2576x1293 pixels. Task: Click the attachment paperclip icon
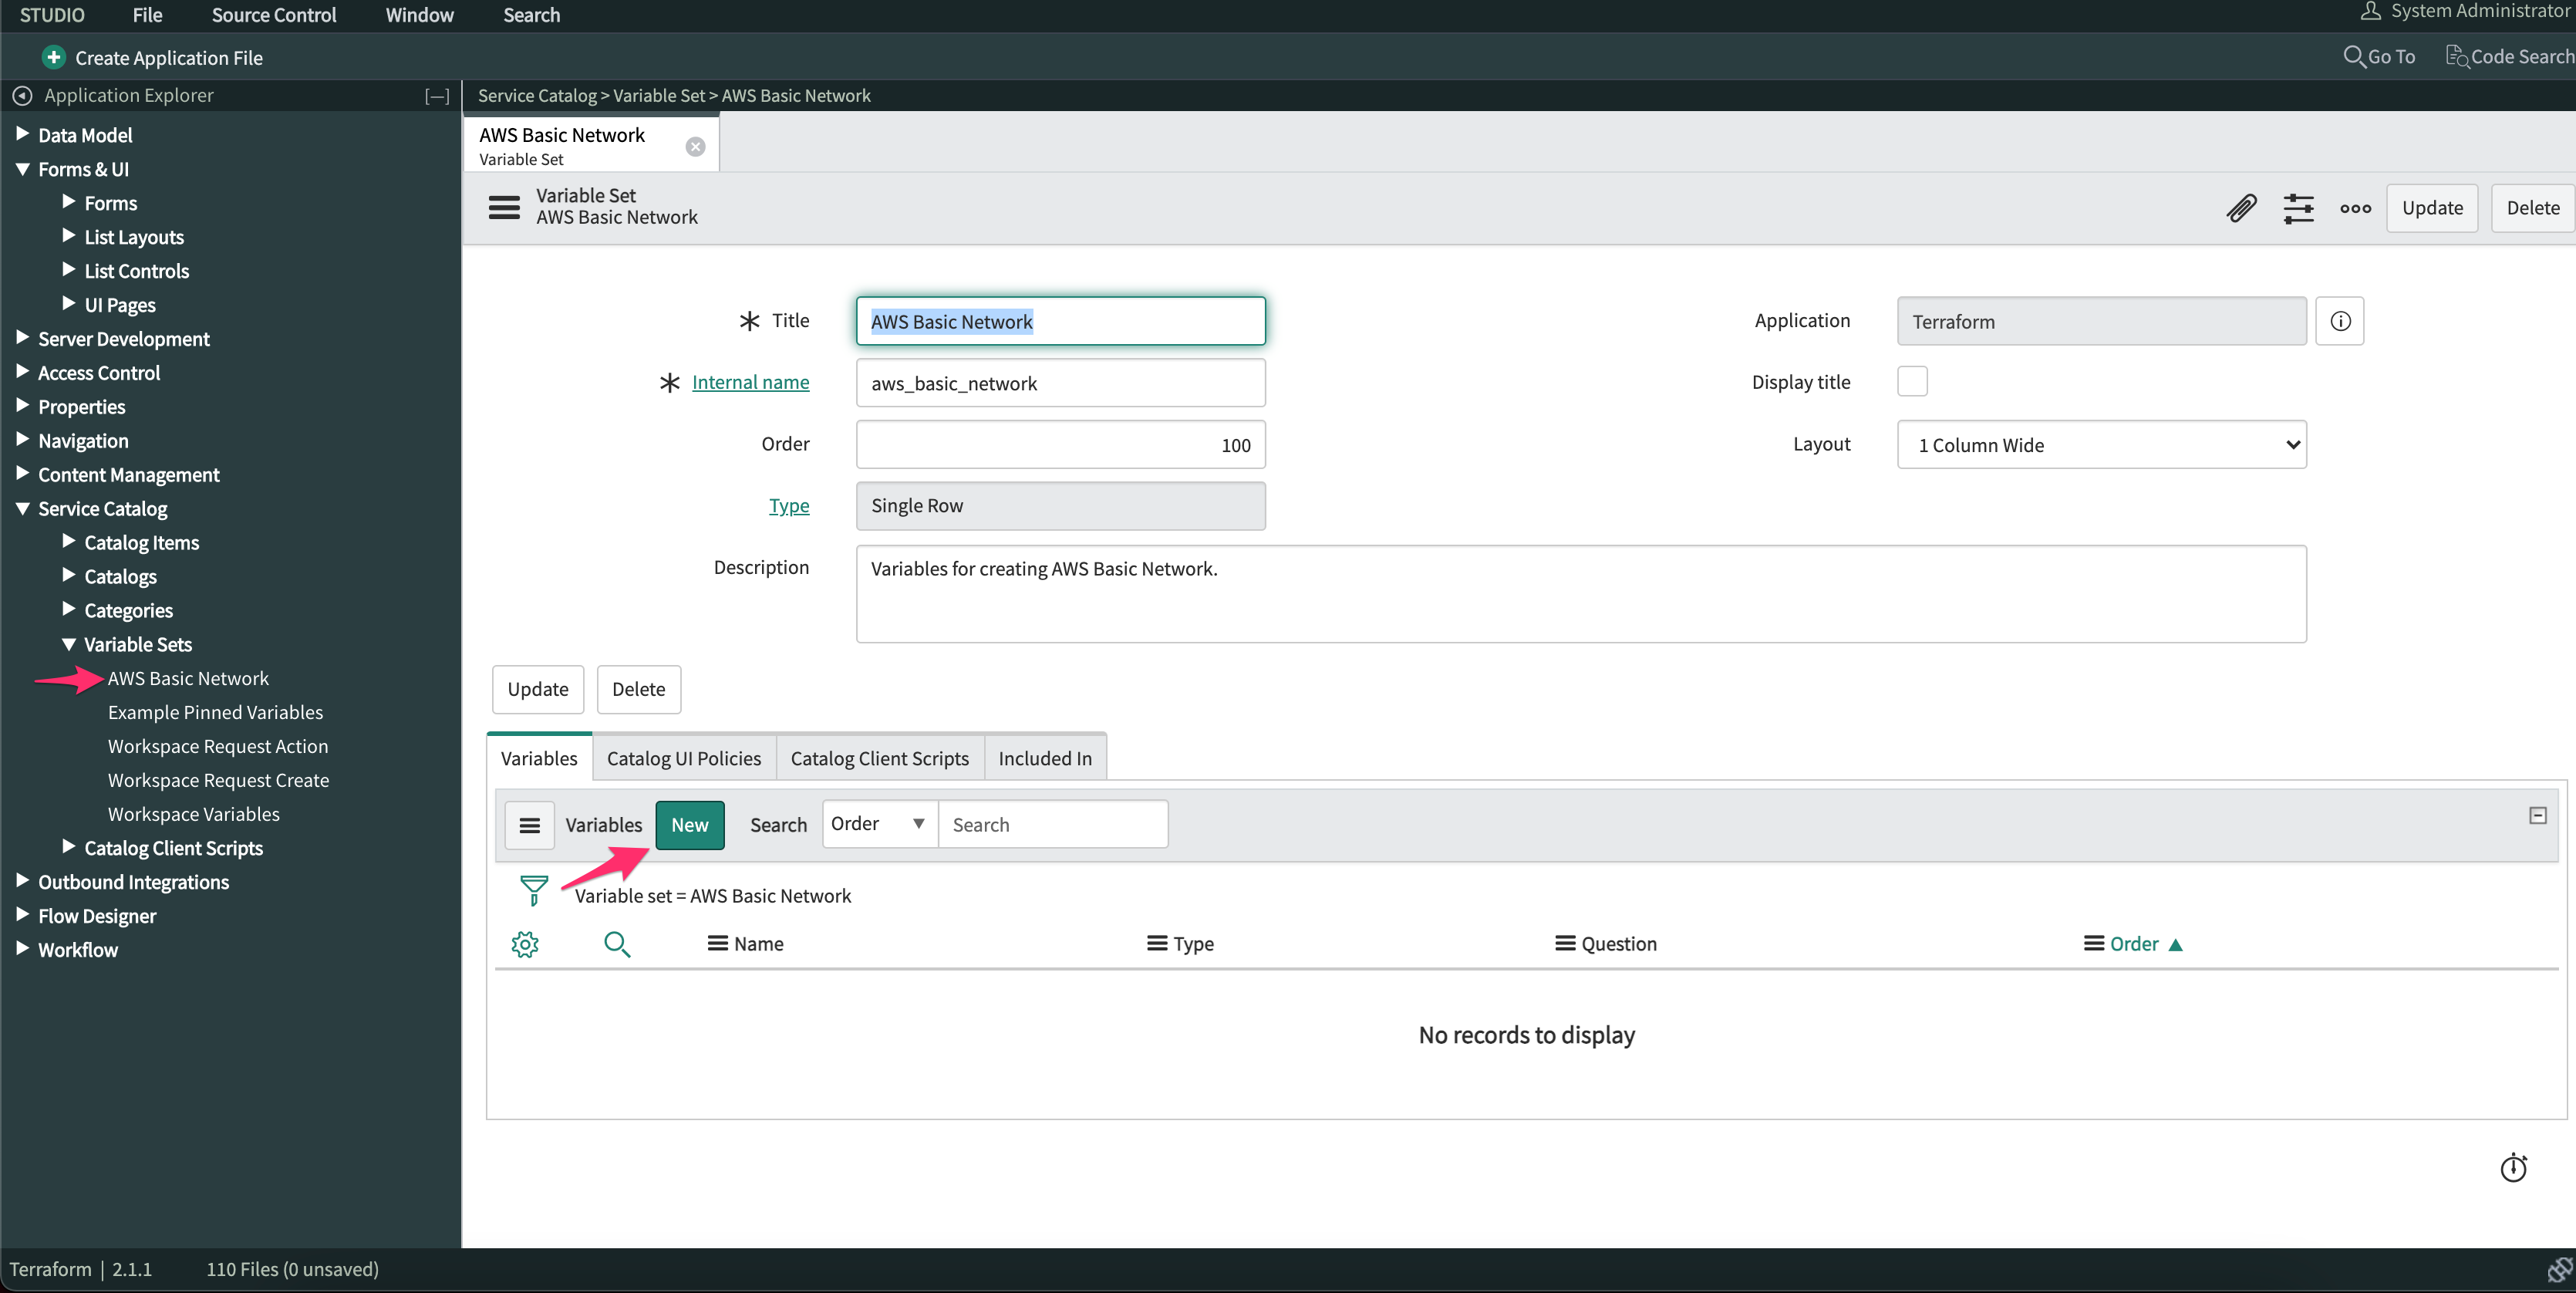coord(2241,208)
